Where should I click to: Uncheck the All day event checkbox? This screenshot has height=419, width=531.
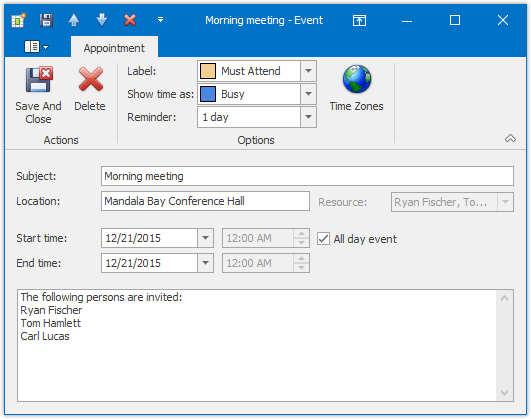tap(323, 239)
